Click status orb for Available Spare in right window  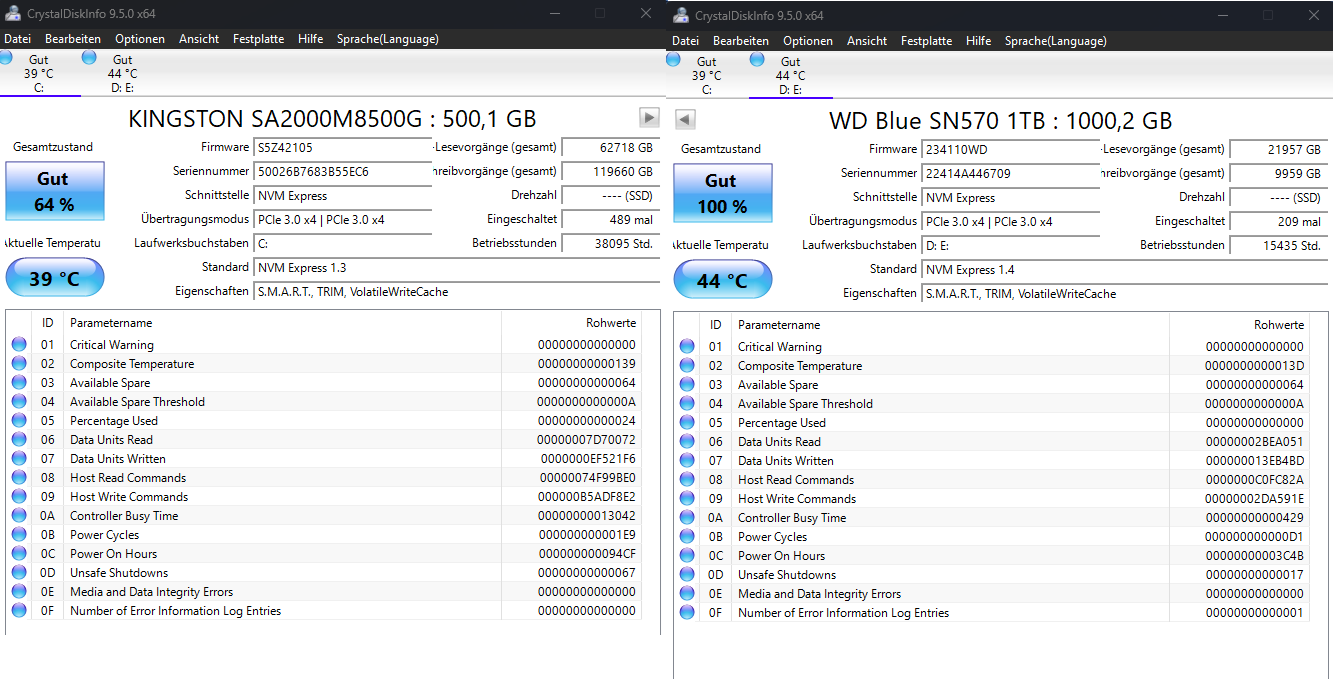pos(687,385)
